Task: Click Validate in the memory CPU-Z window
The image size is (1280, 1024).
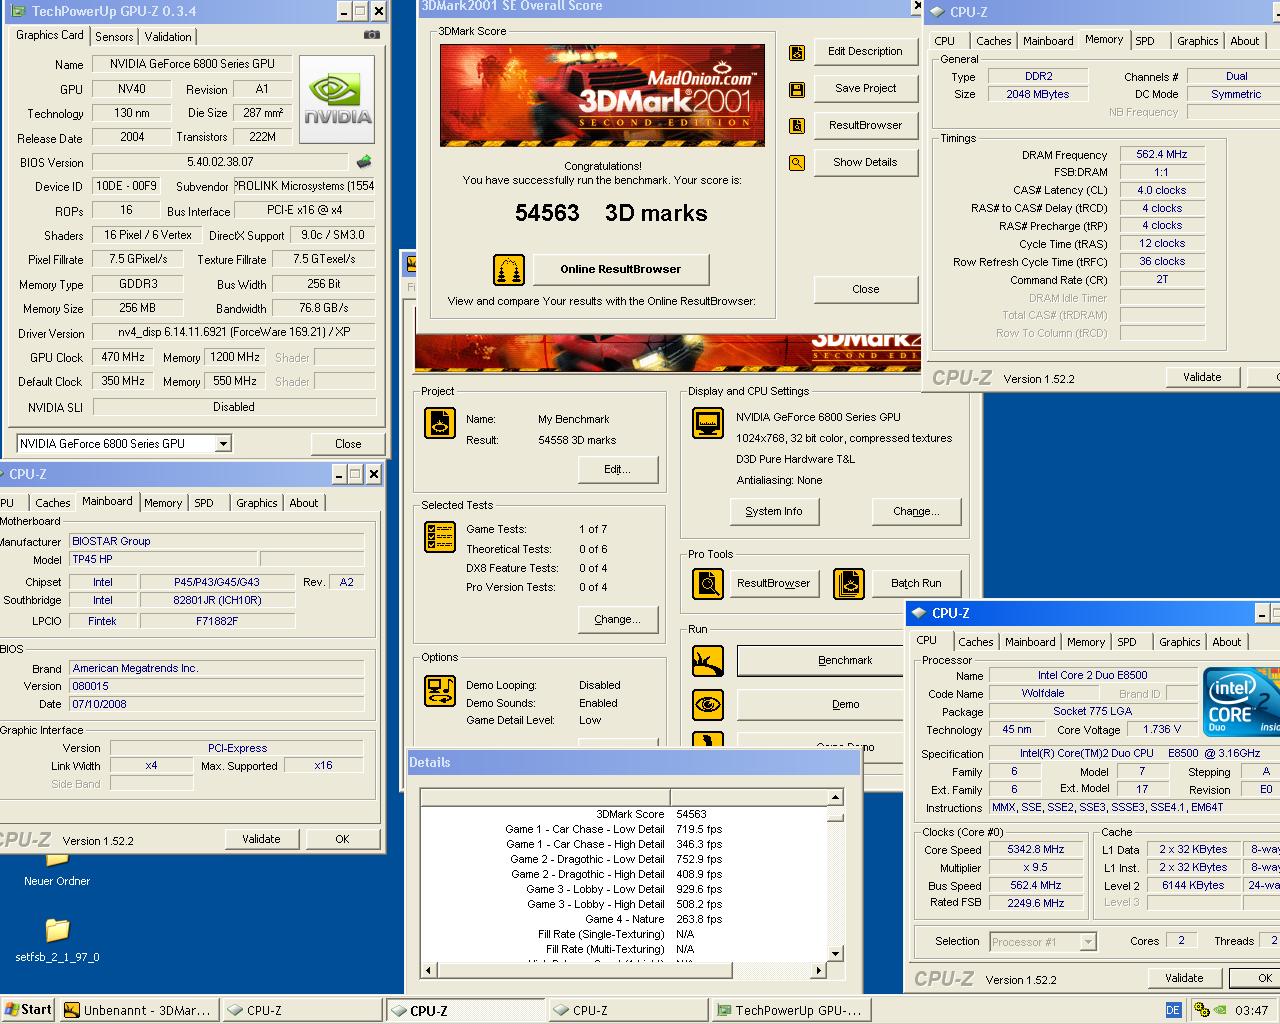Action: click(1202, 377)
